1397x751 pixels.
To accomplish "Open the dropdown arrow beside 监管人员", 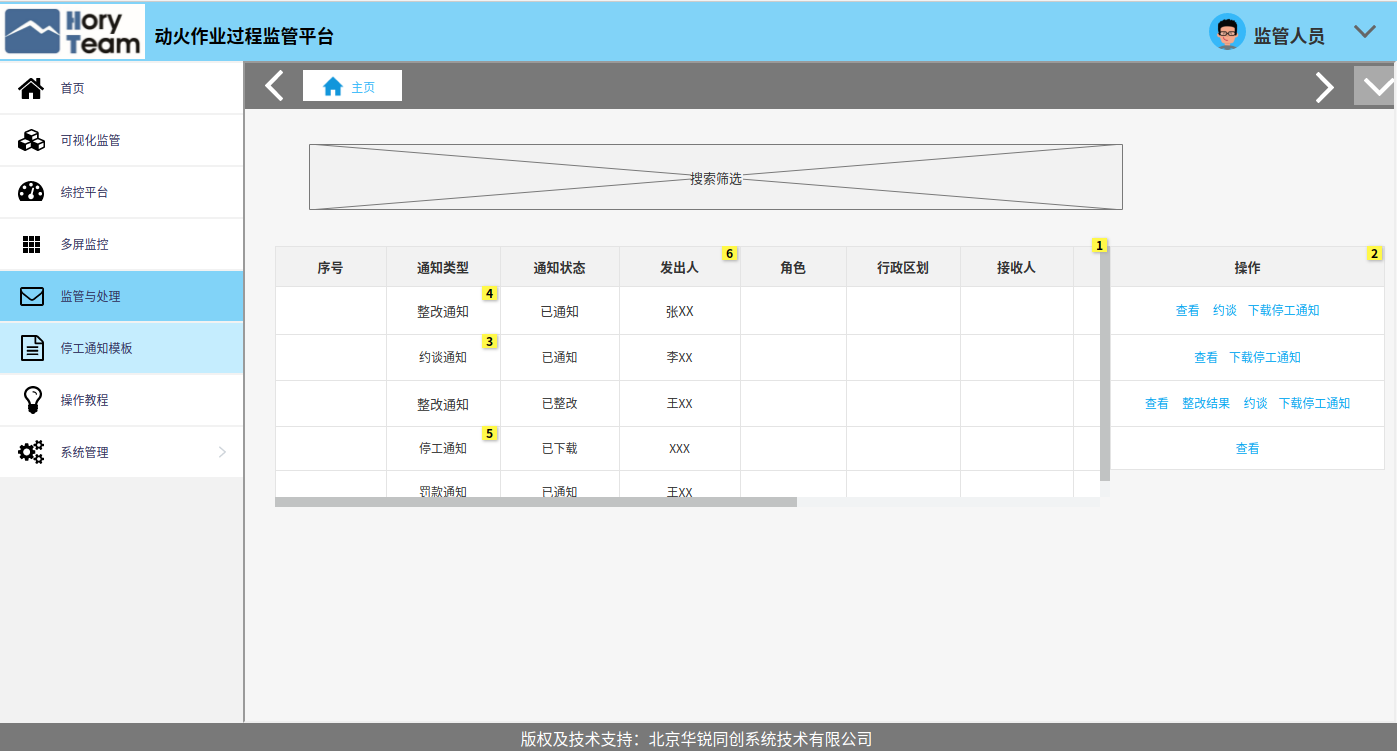I will tap(1365, 31).
